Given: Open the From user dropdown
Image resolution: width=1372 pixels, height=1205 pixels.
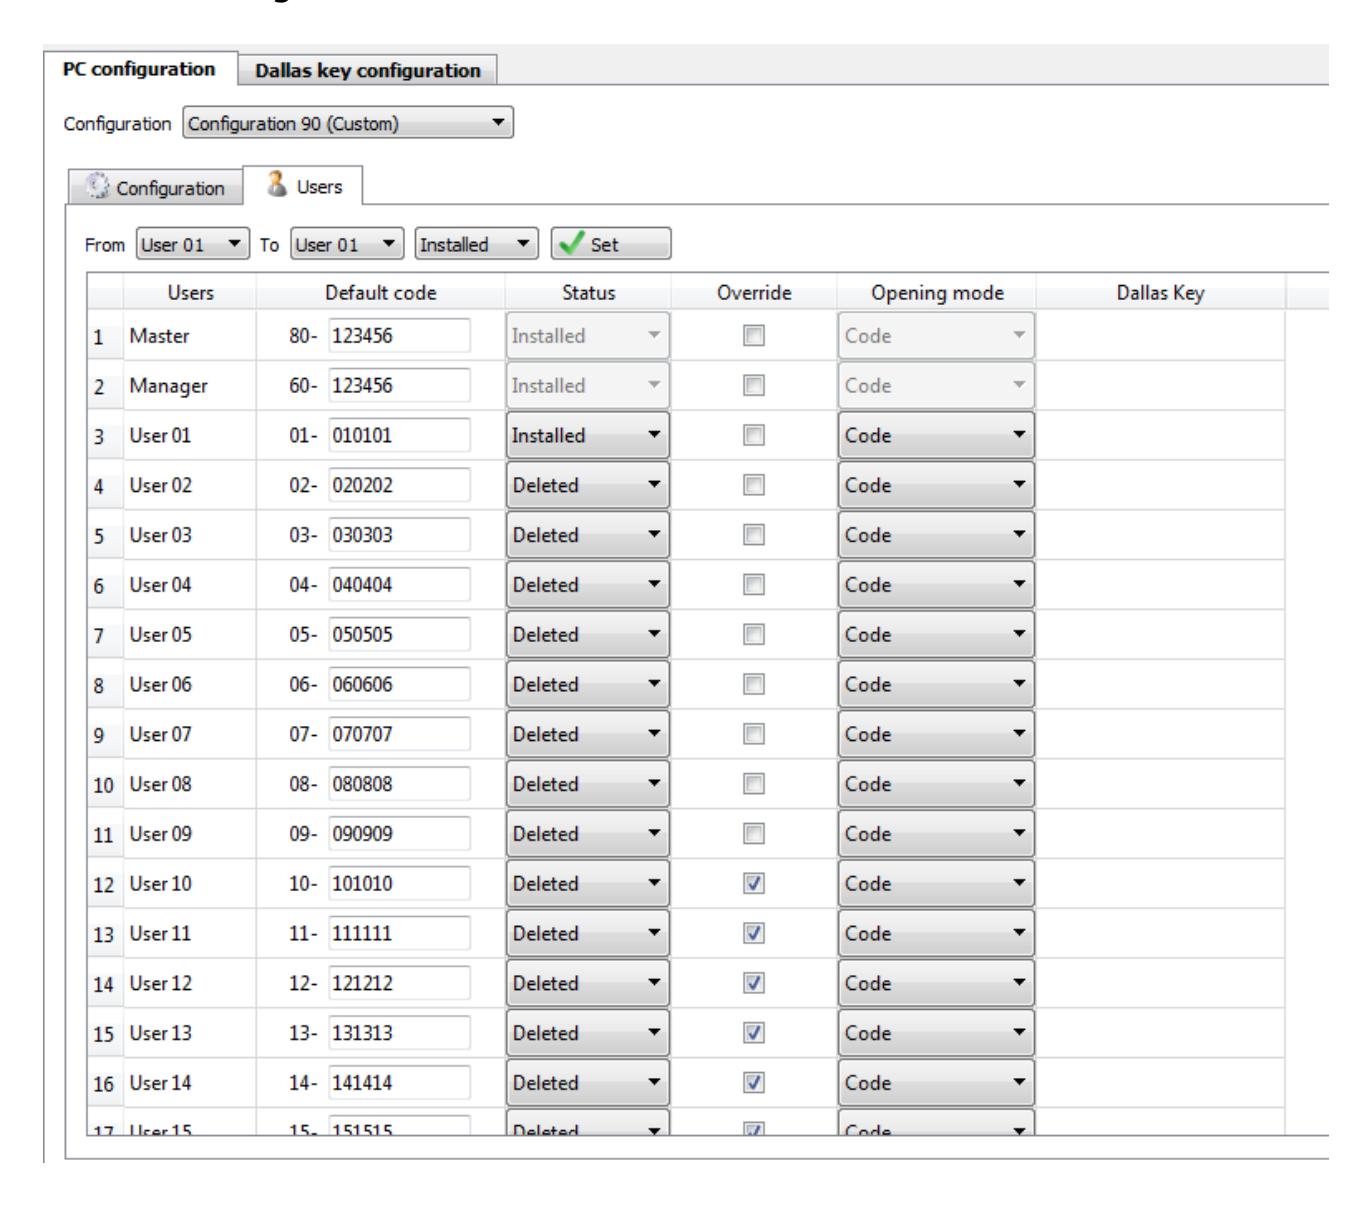Looking at the screenshot, I should coord(193,244).
